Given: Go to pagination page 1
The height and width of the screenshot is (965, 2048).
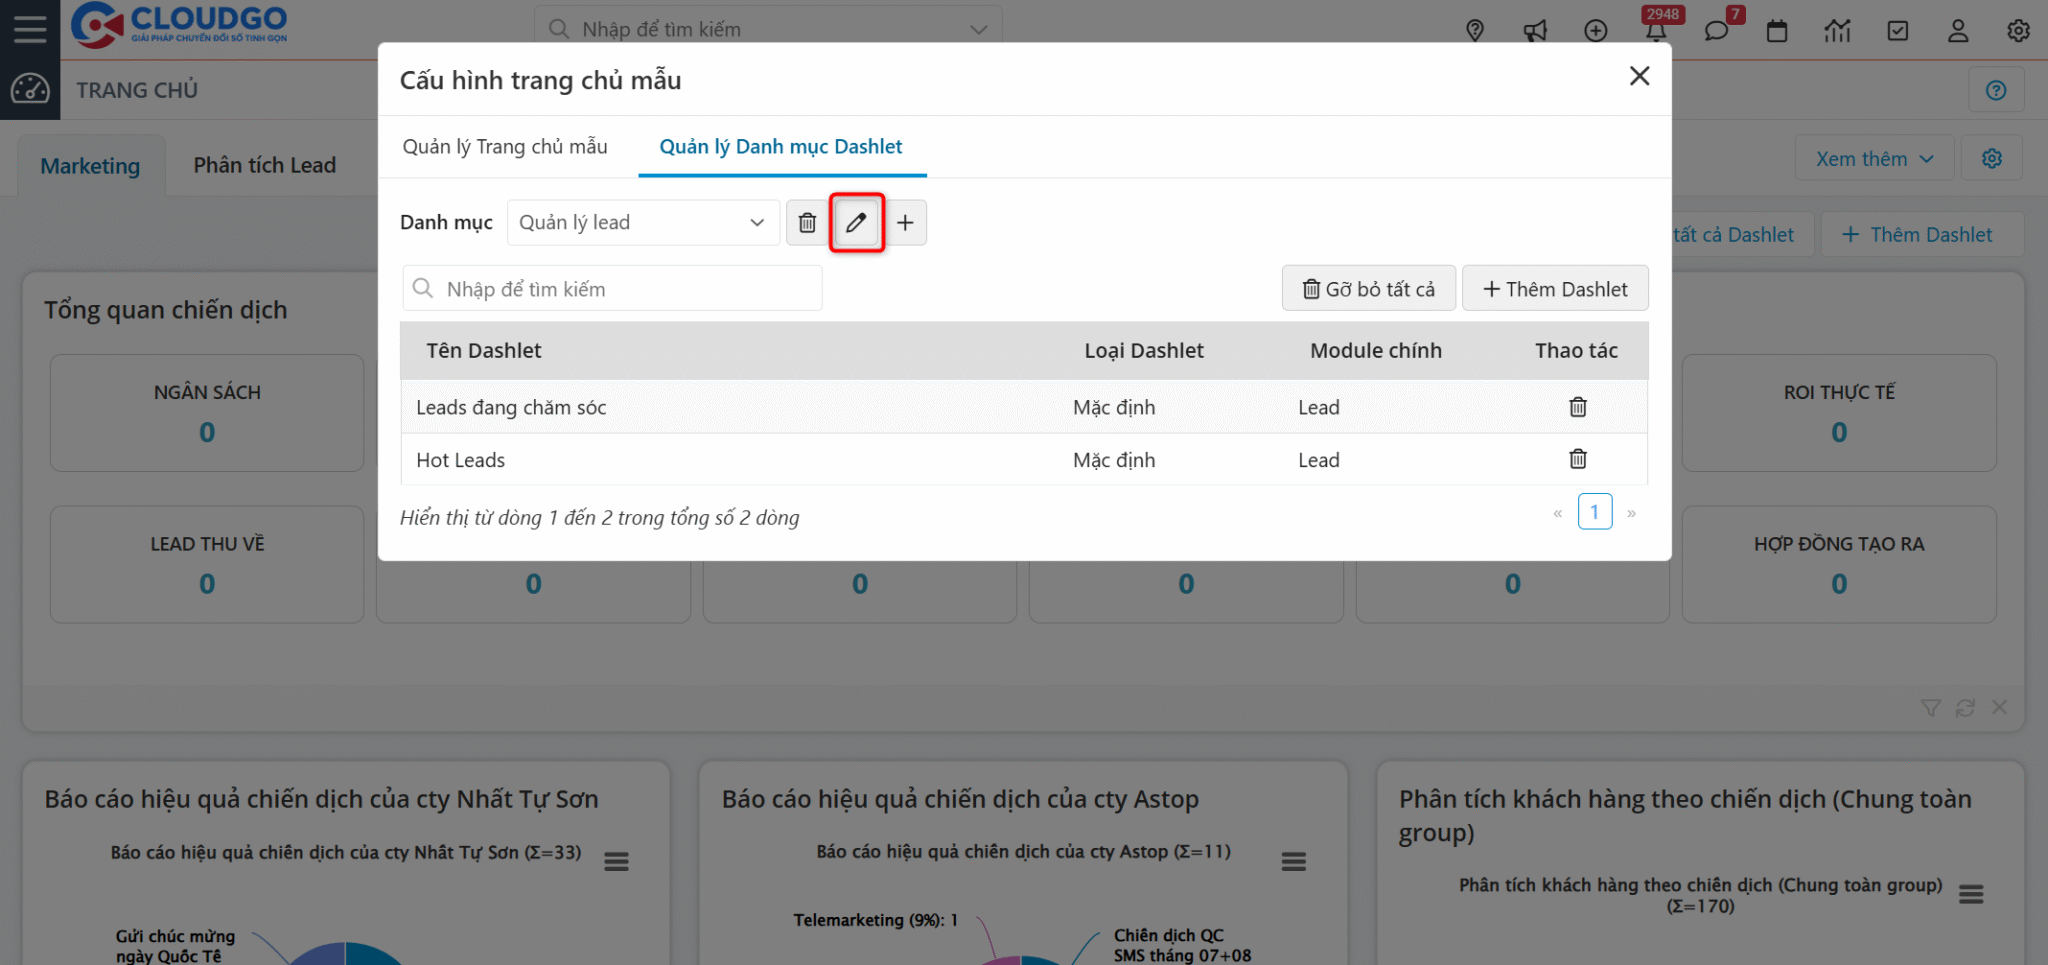Looking at the screenshot, I should pyautogui.click(x=1595, y=512).
